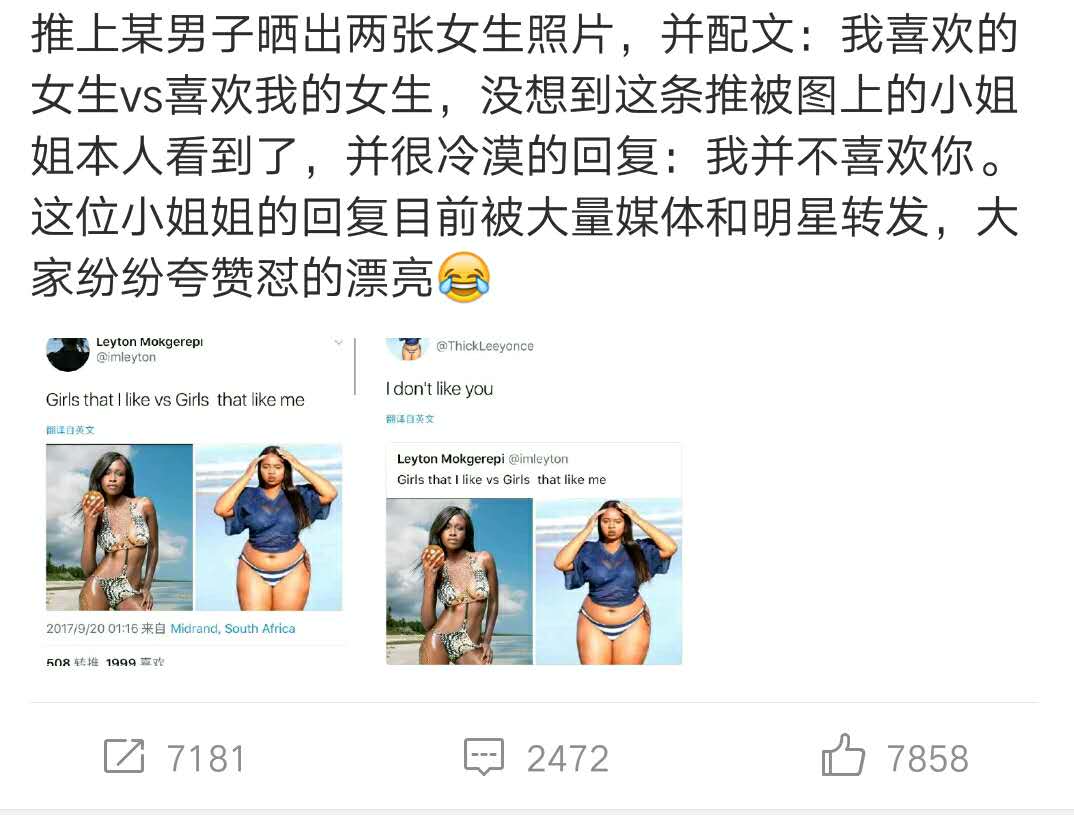Open @imleyton handle in left tweet
Viewport: 1074px width, 815px height.
tap(126, 358)
